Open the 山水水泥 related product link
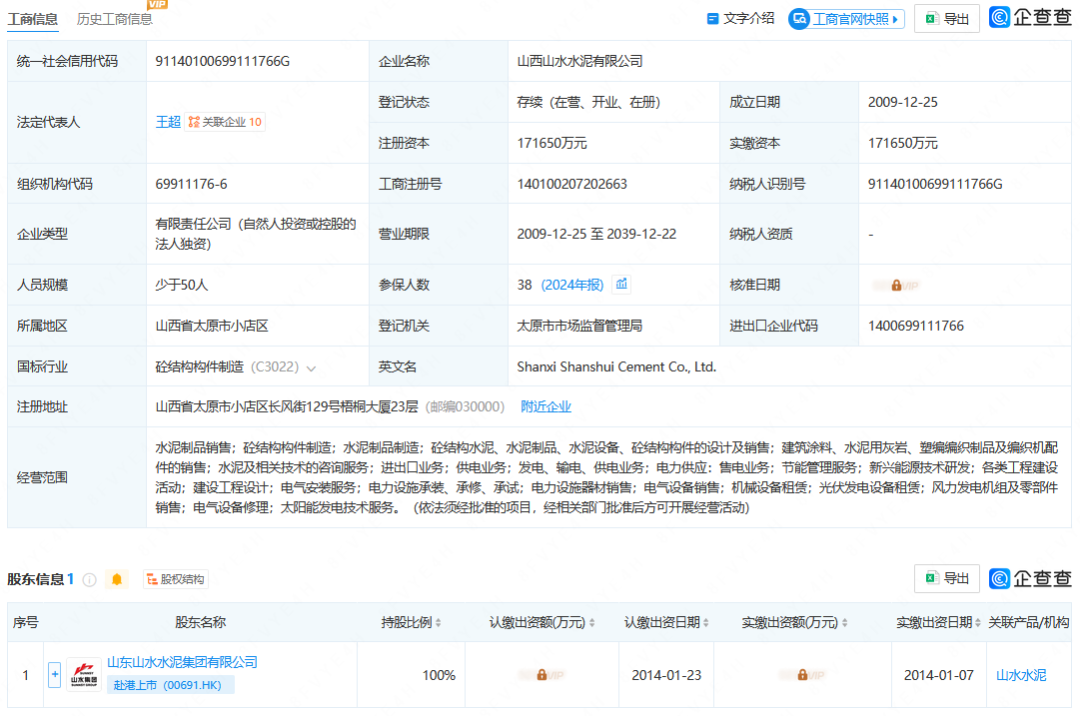Image resolution: width=1080 pixels, height=716 pixels. click(x=1021, y=675)
